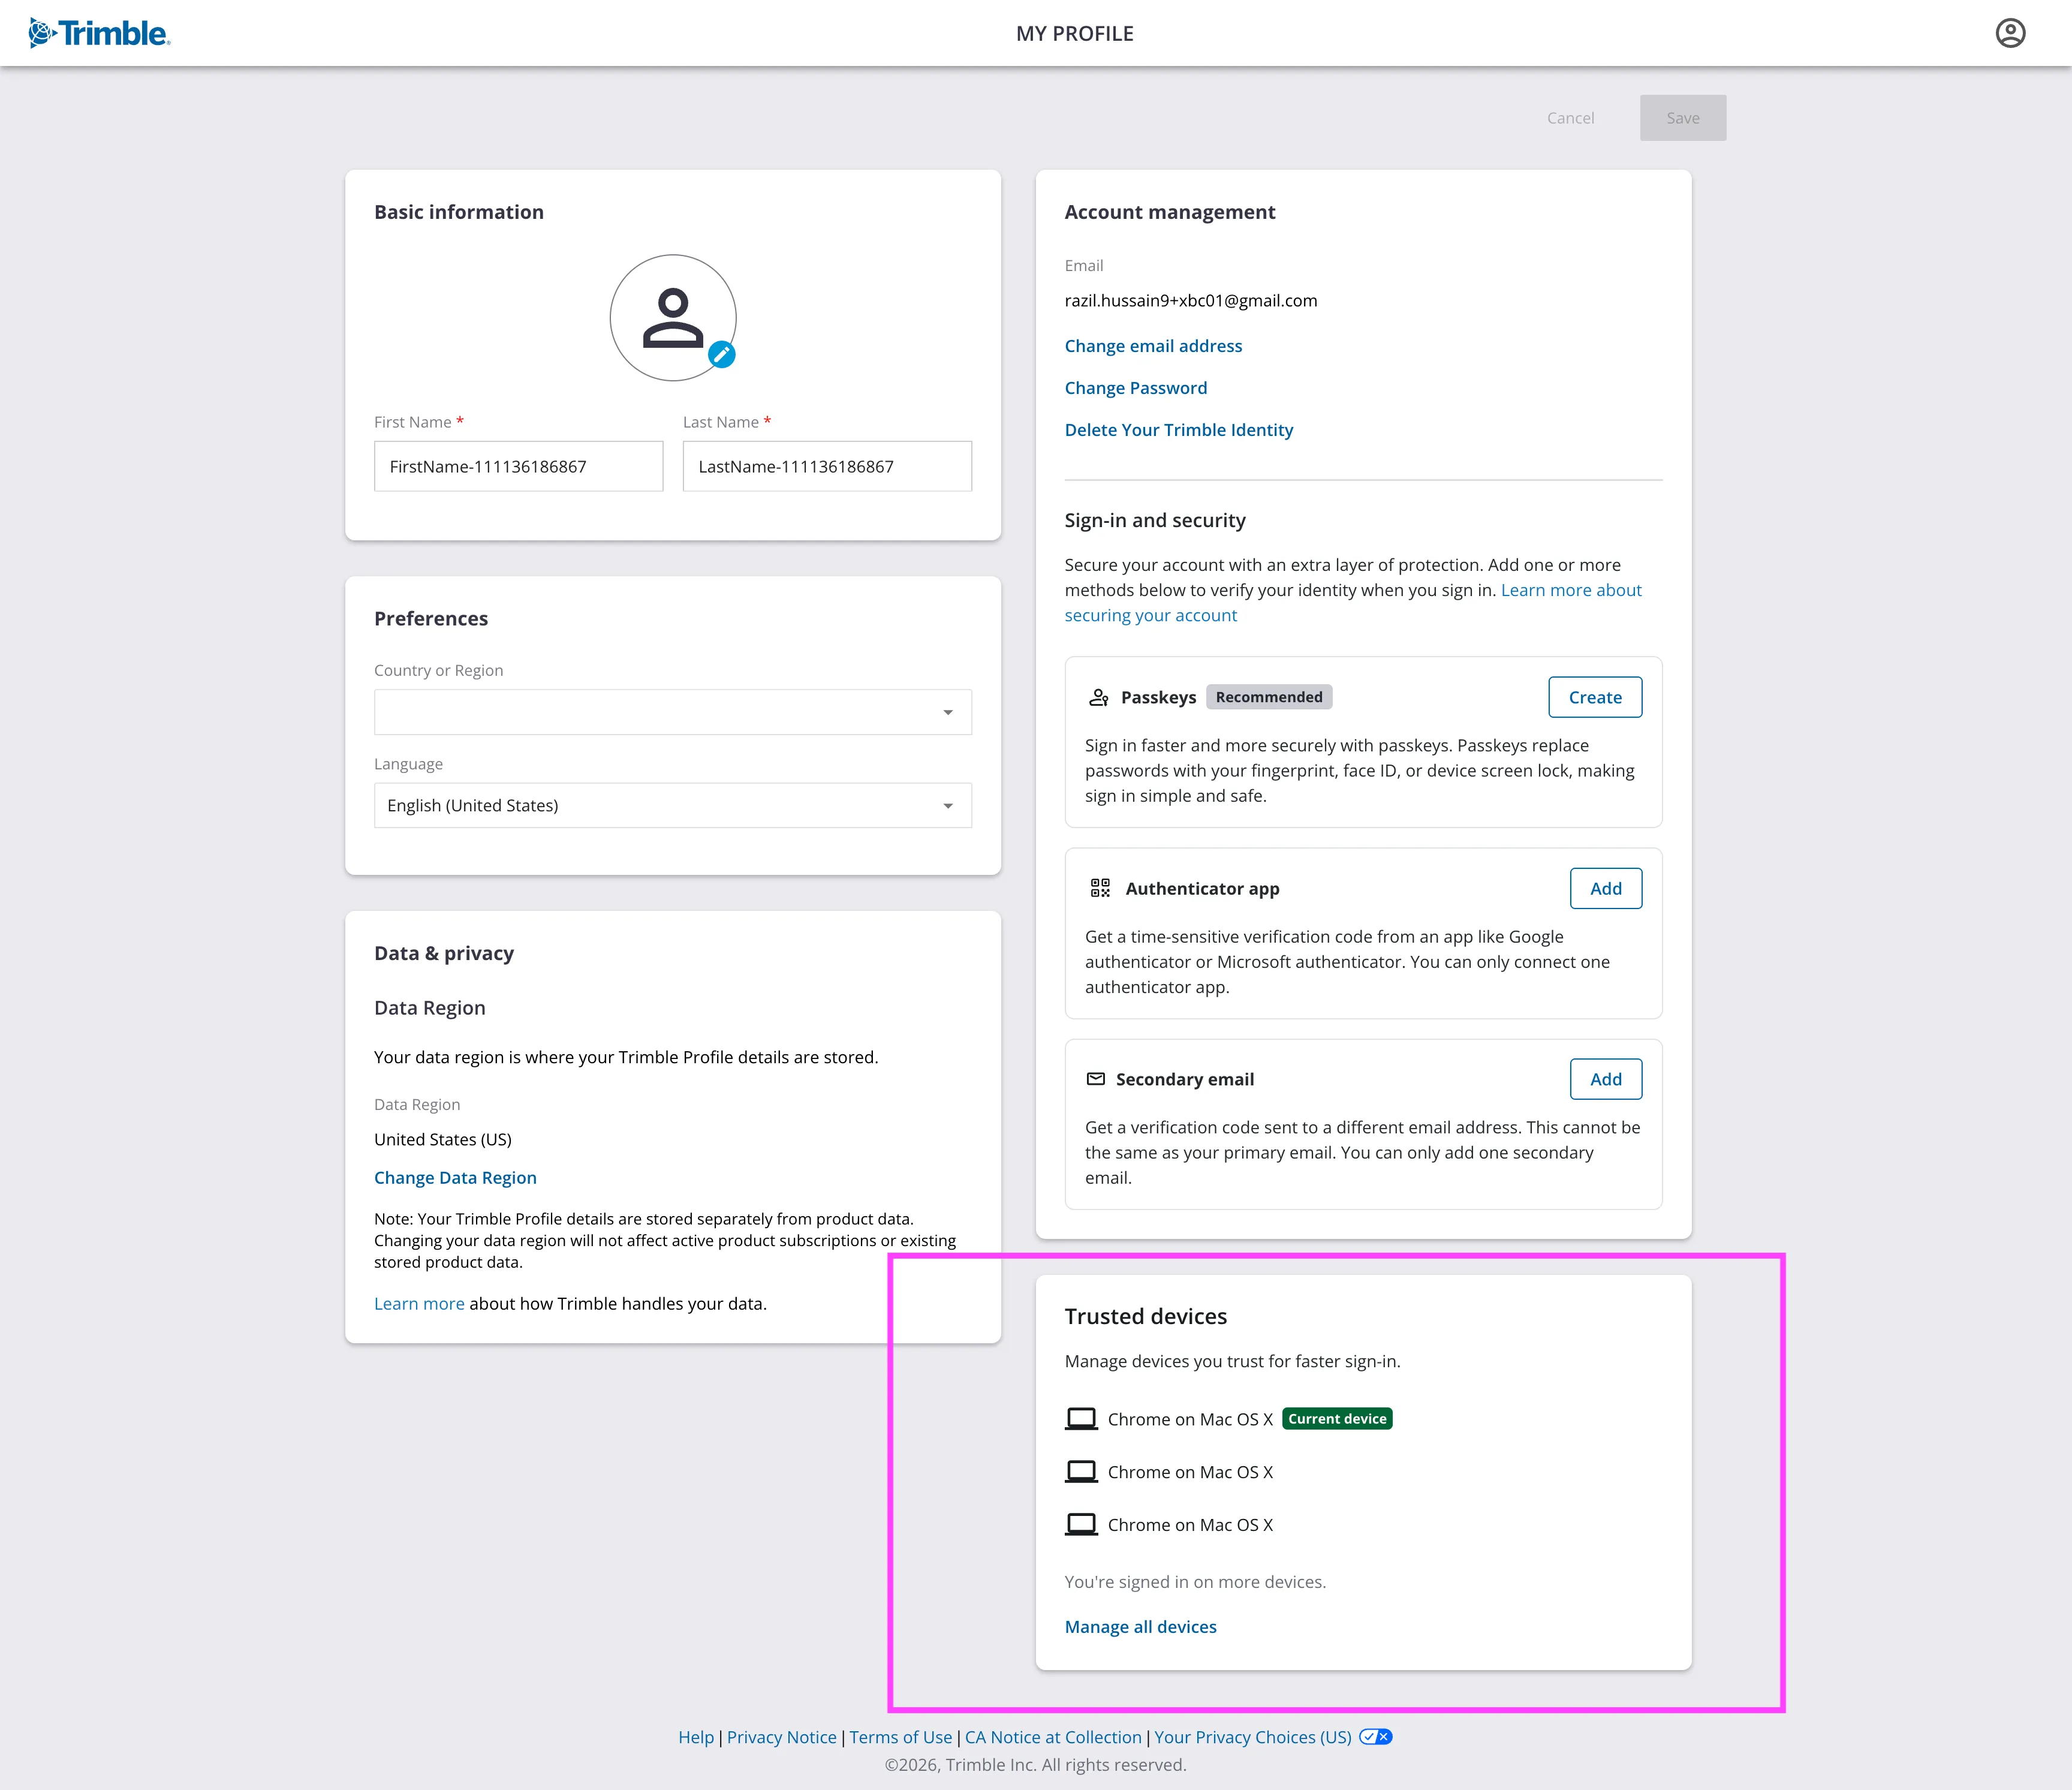This screenshot has height=1790, width=2072.
Task: Open Learn more about data handling
Action: click(419, 1304)
